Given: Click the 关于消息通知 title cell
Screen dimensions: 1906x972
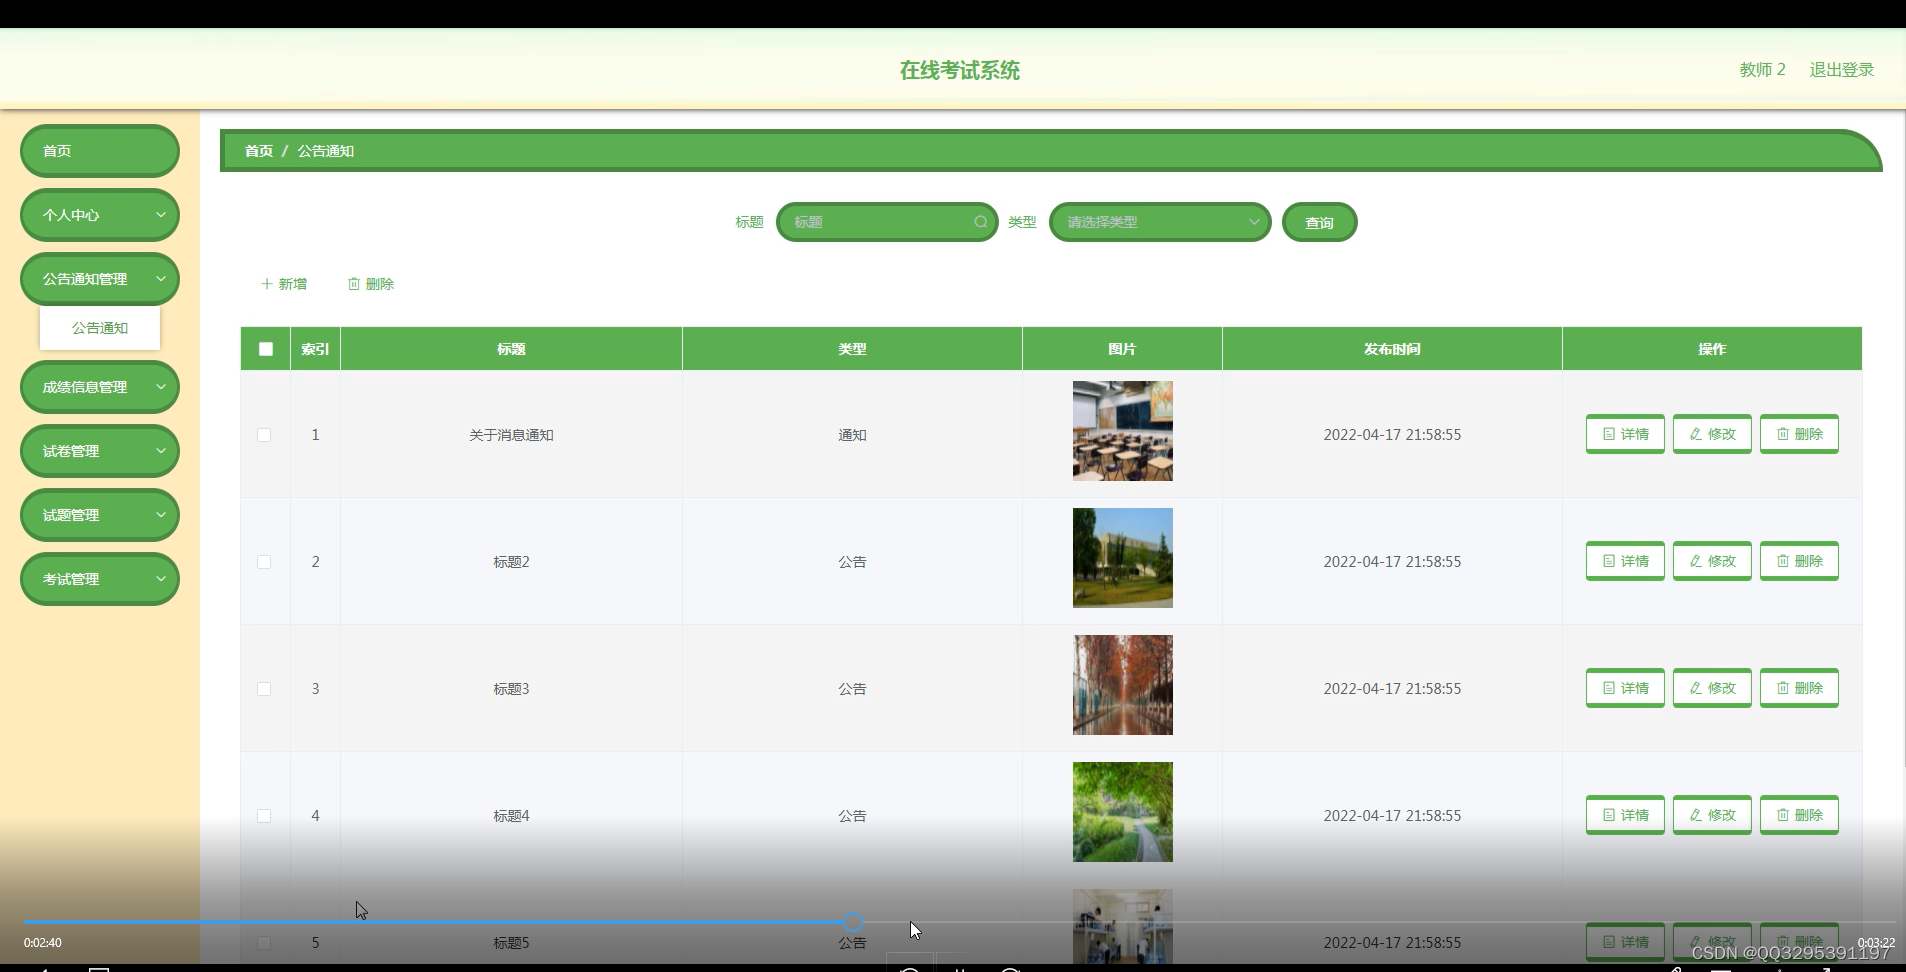Looking at the screenshot, I should 511,435.
